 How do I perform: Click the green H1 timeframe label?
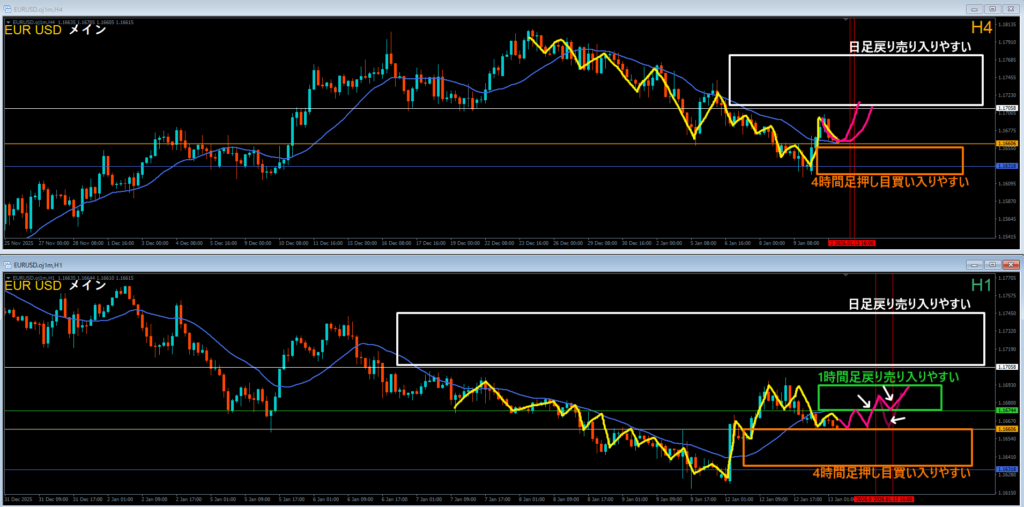(x=981, y=284)
